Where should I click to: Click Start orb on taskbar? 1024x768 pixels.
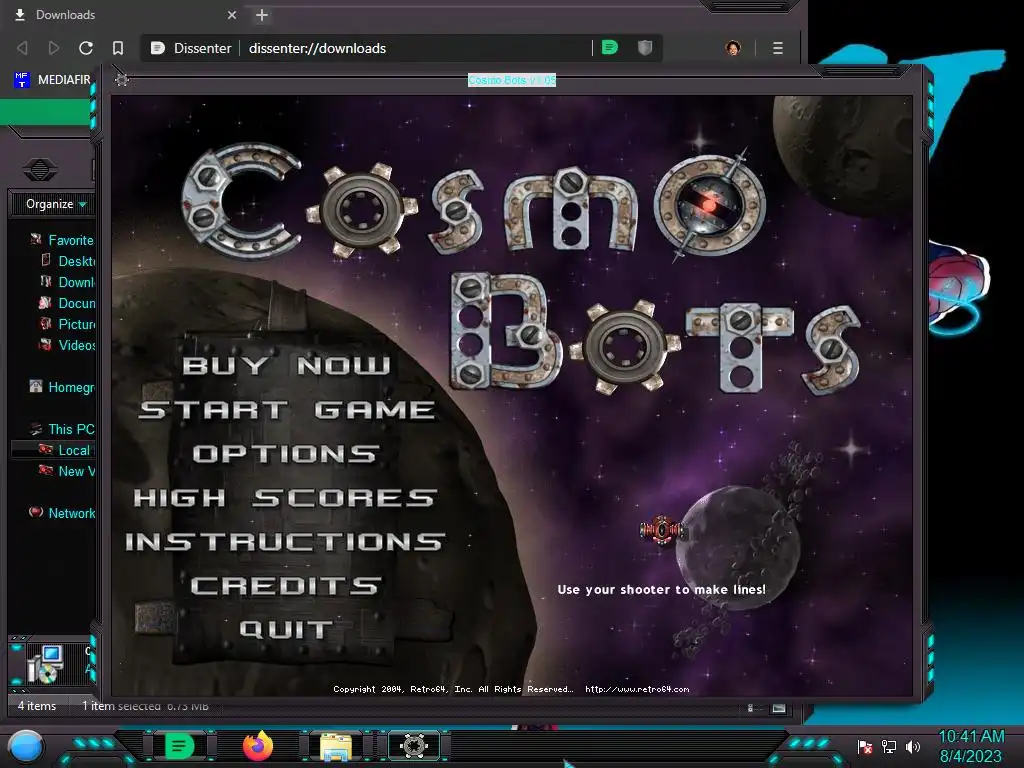(26, 745)
